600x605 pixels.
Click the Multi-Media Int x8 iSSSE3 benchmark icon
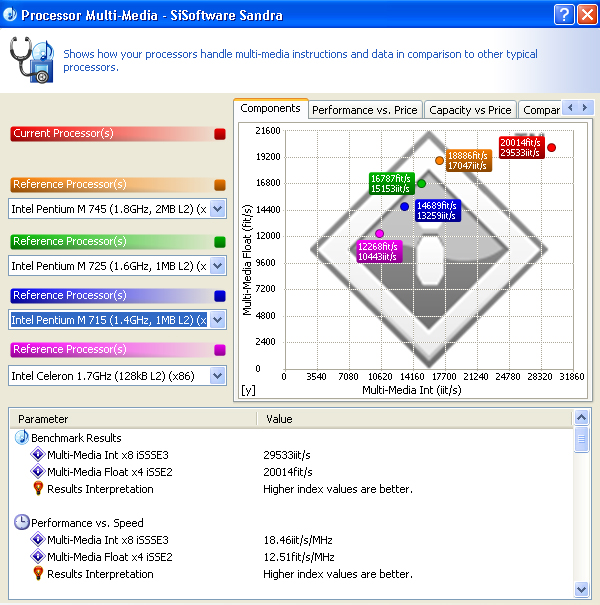pos(38,455)
